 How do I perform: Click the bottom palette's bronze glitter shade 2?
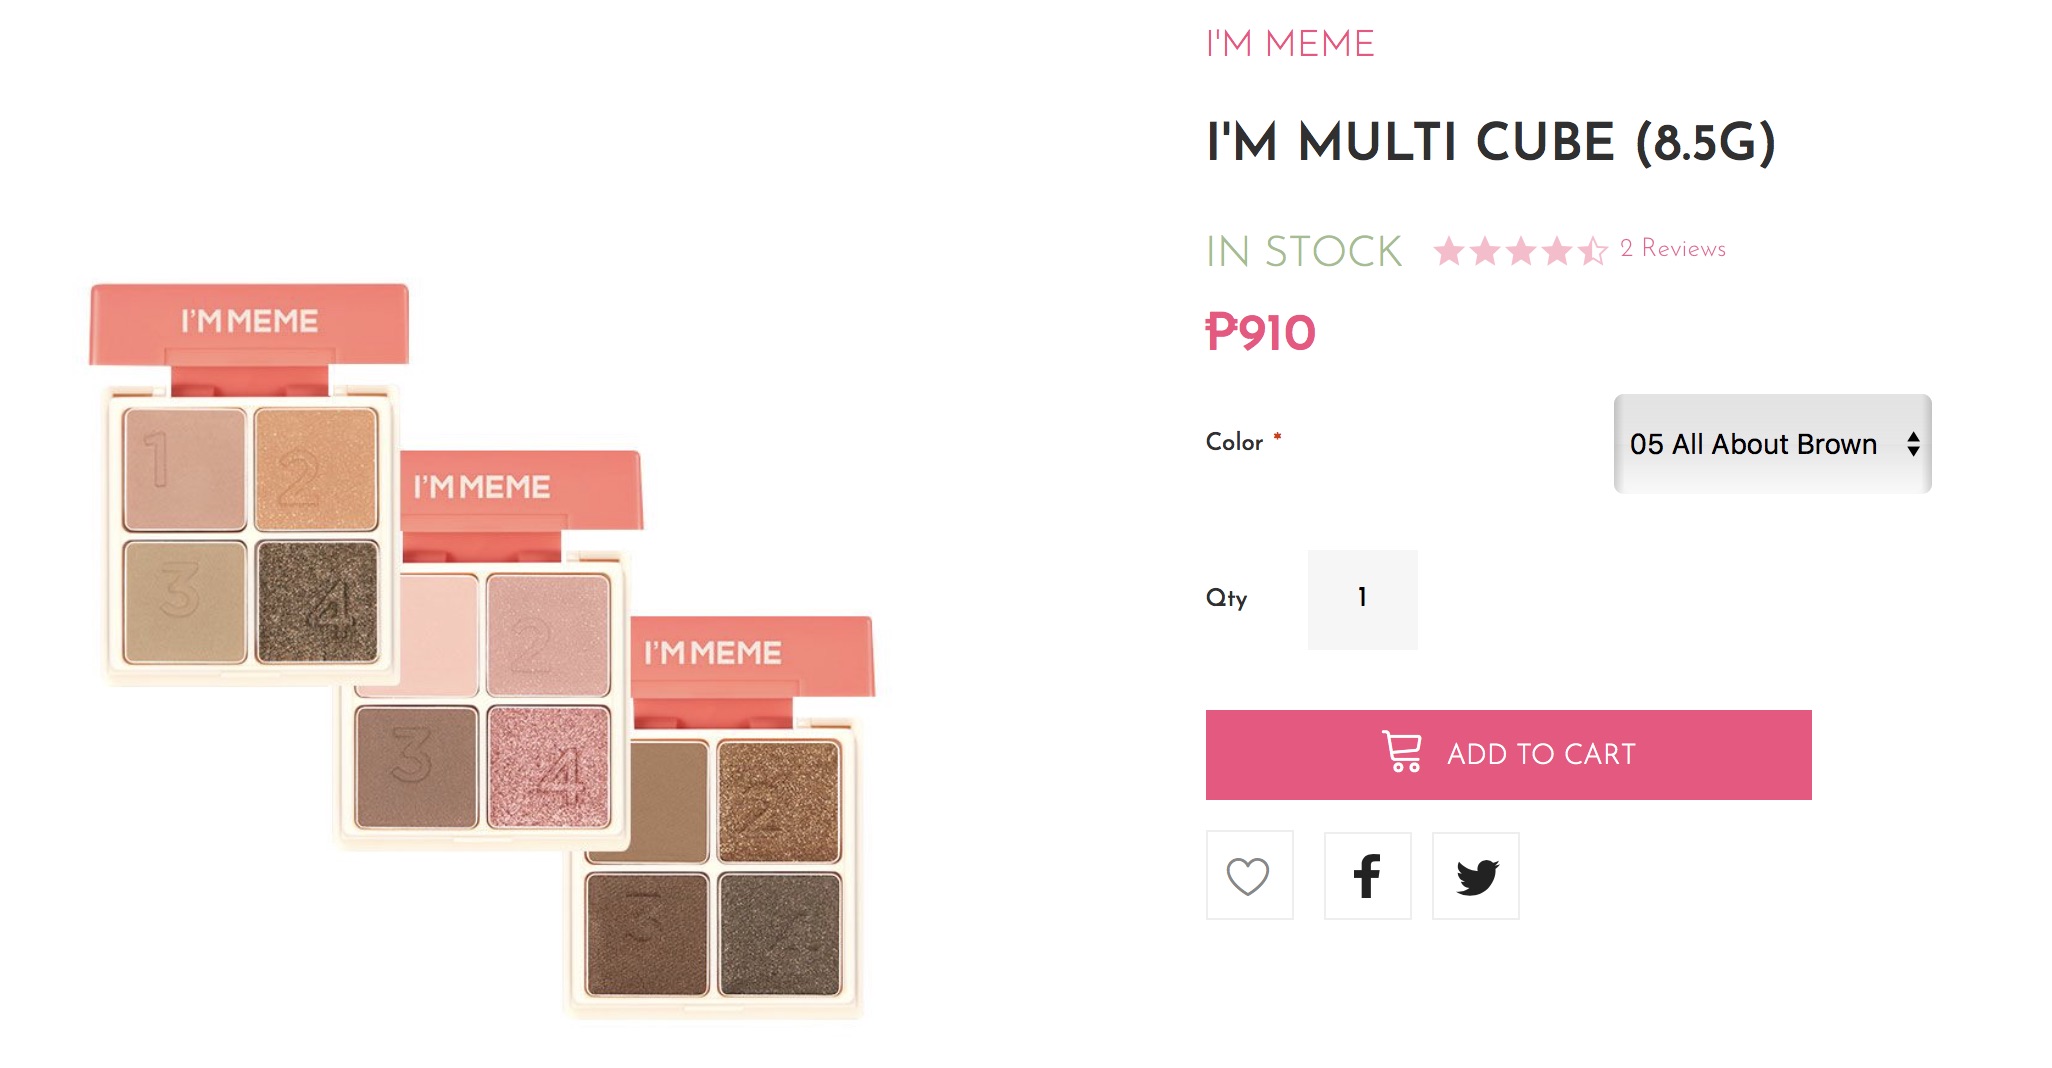coord(778,801)
